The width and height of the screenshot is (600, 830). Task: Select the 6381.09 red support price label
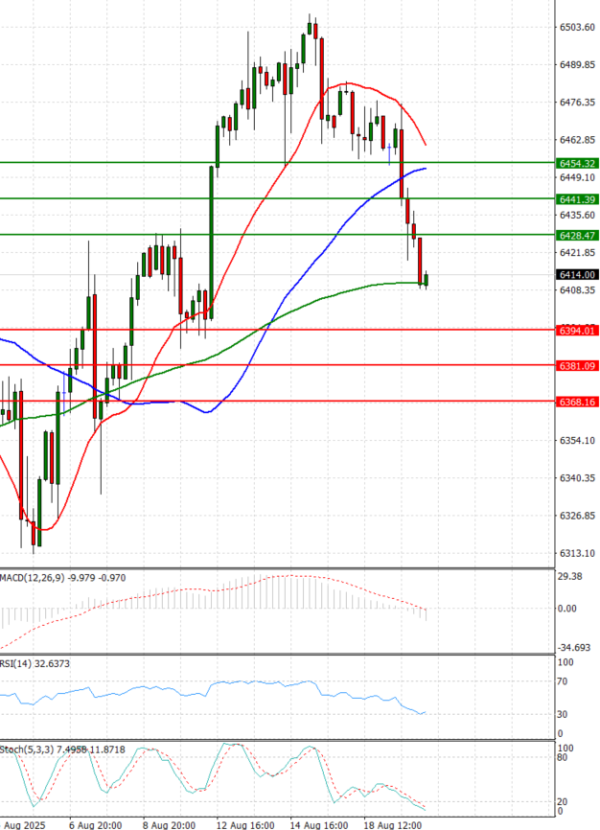(577, 366)
